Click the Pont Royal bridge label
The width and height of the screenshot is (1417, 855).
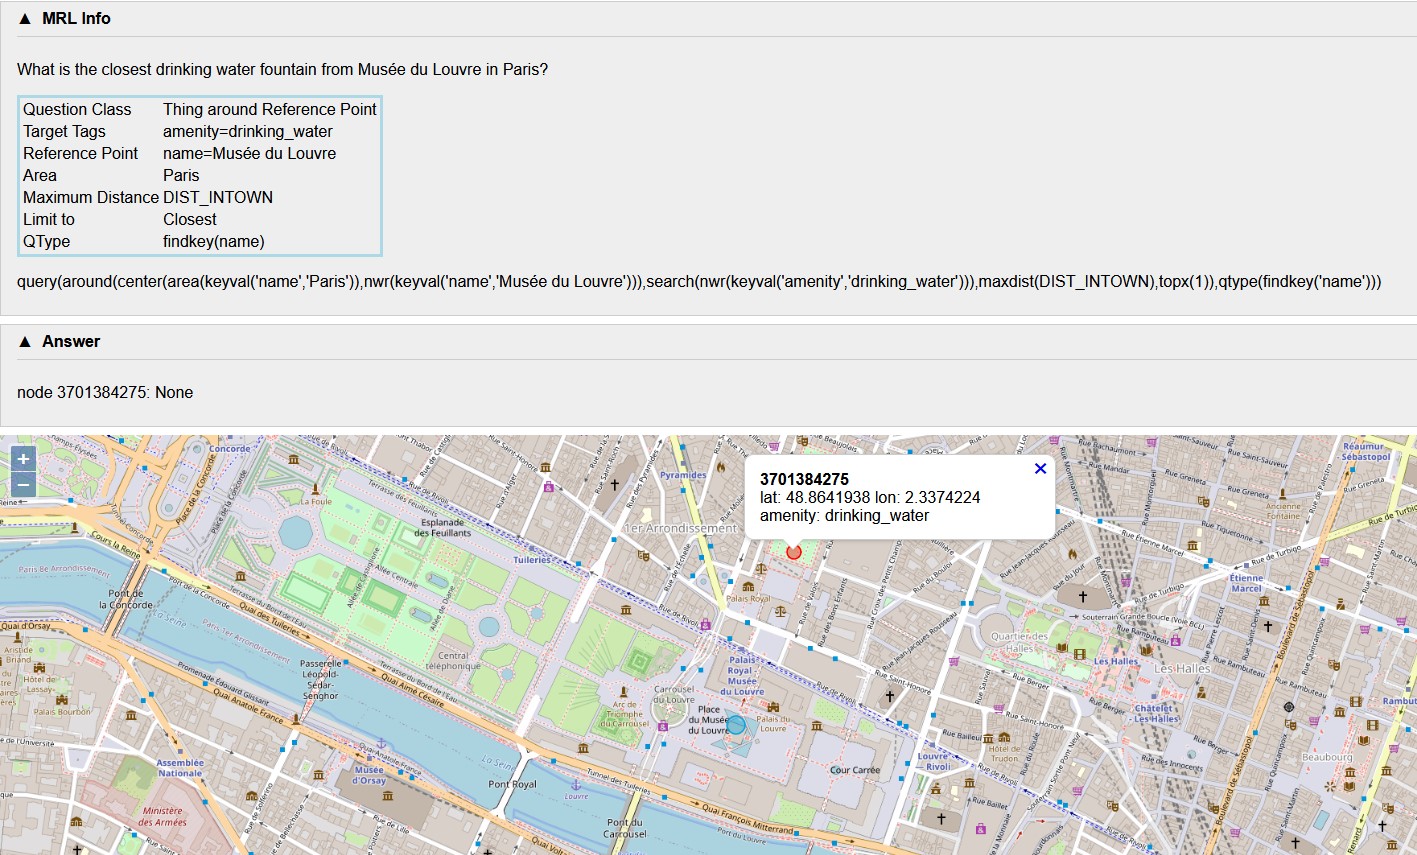(x=512, y=784)
